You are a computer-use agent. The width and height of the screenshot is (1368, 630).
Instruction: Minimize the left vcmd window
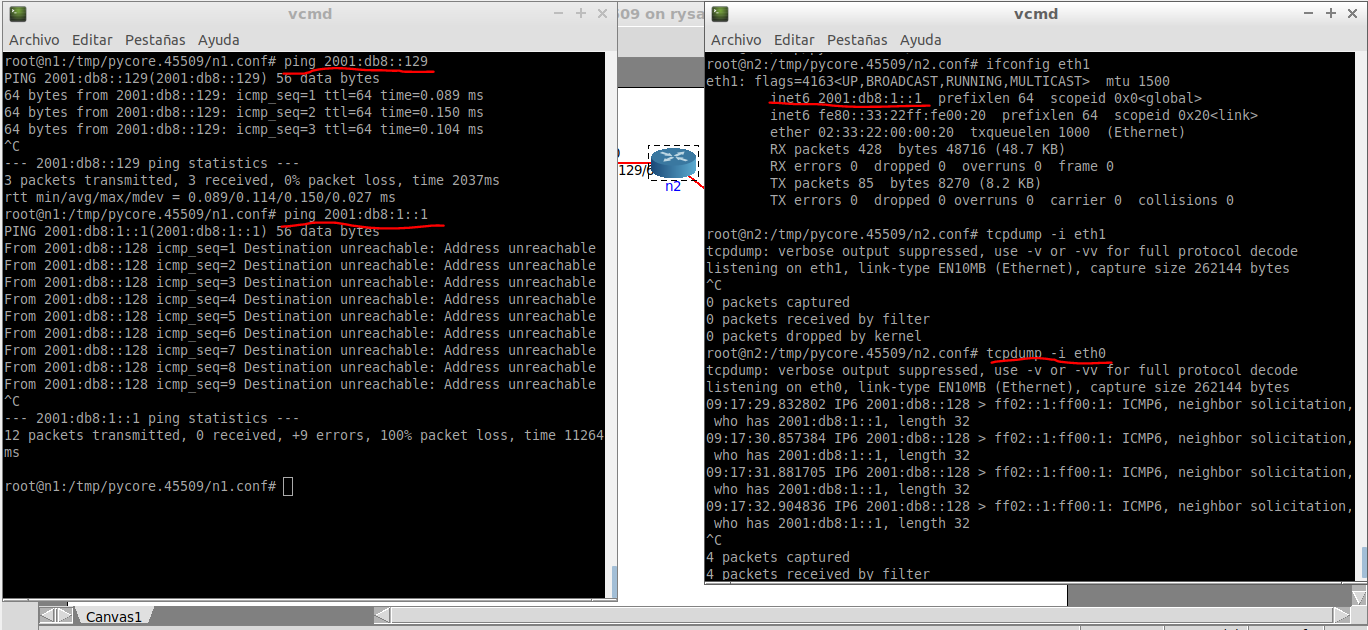(559, 14)
